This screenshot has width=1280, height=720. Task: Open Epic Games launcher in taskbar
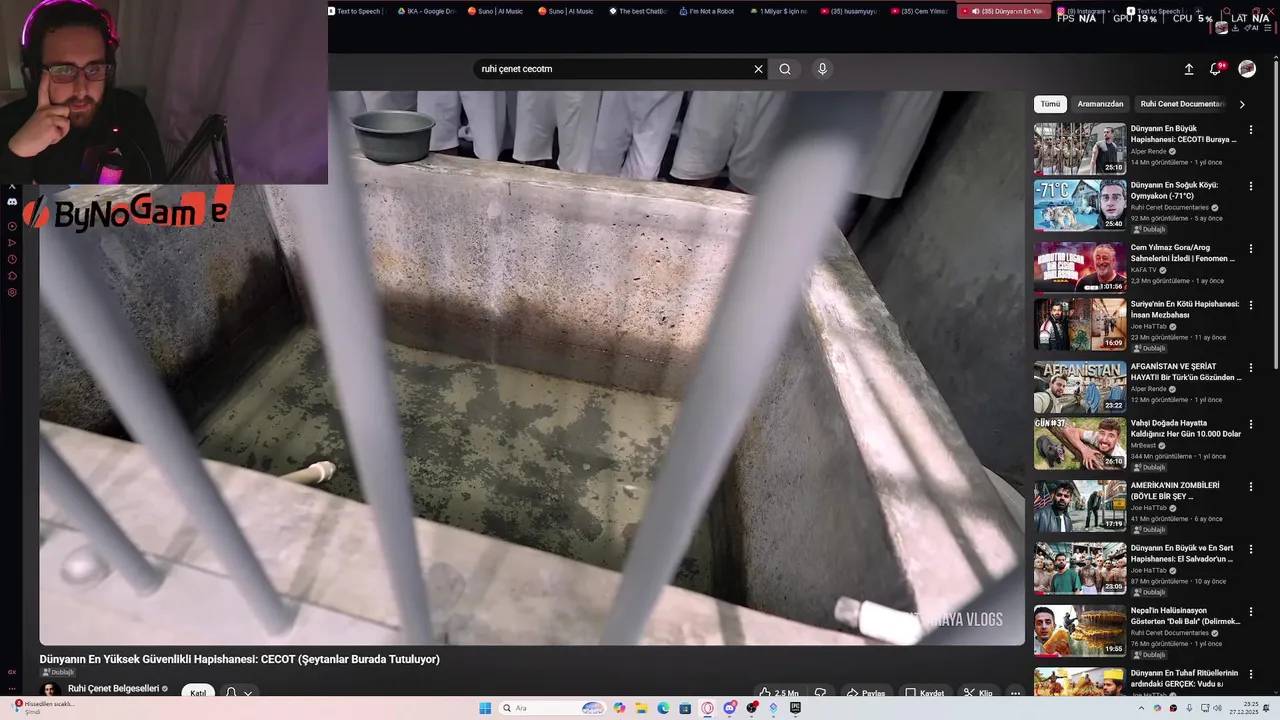click(x=795, y=708)
